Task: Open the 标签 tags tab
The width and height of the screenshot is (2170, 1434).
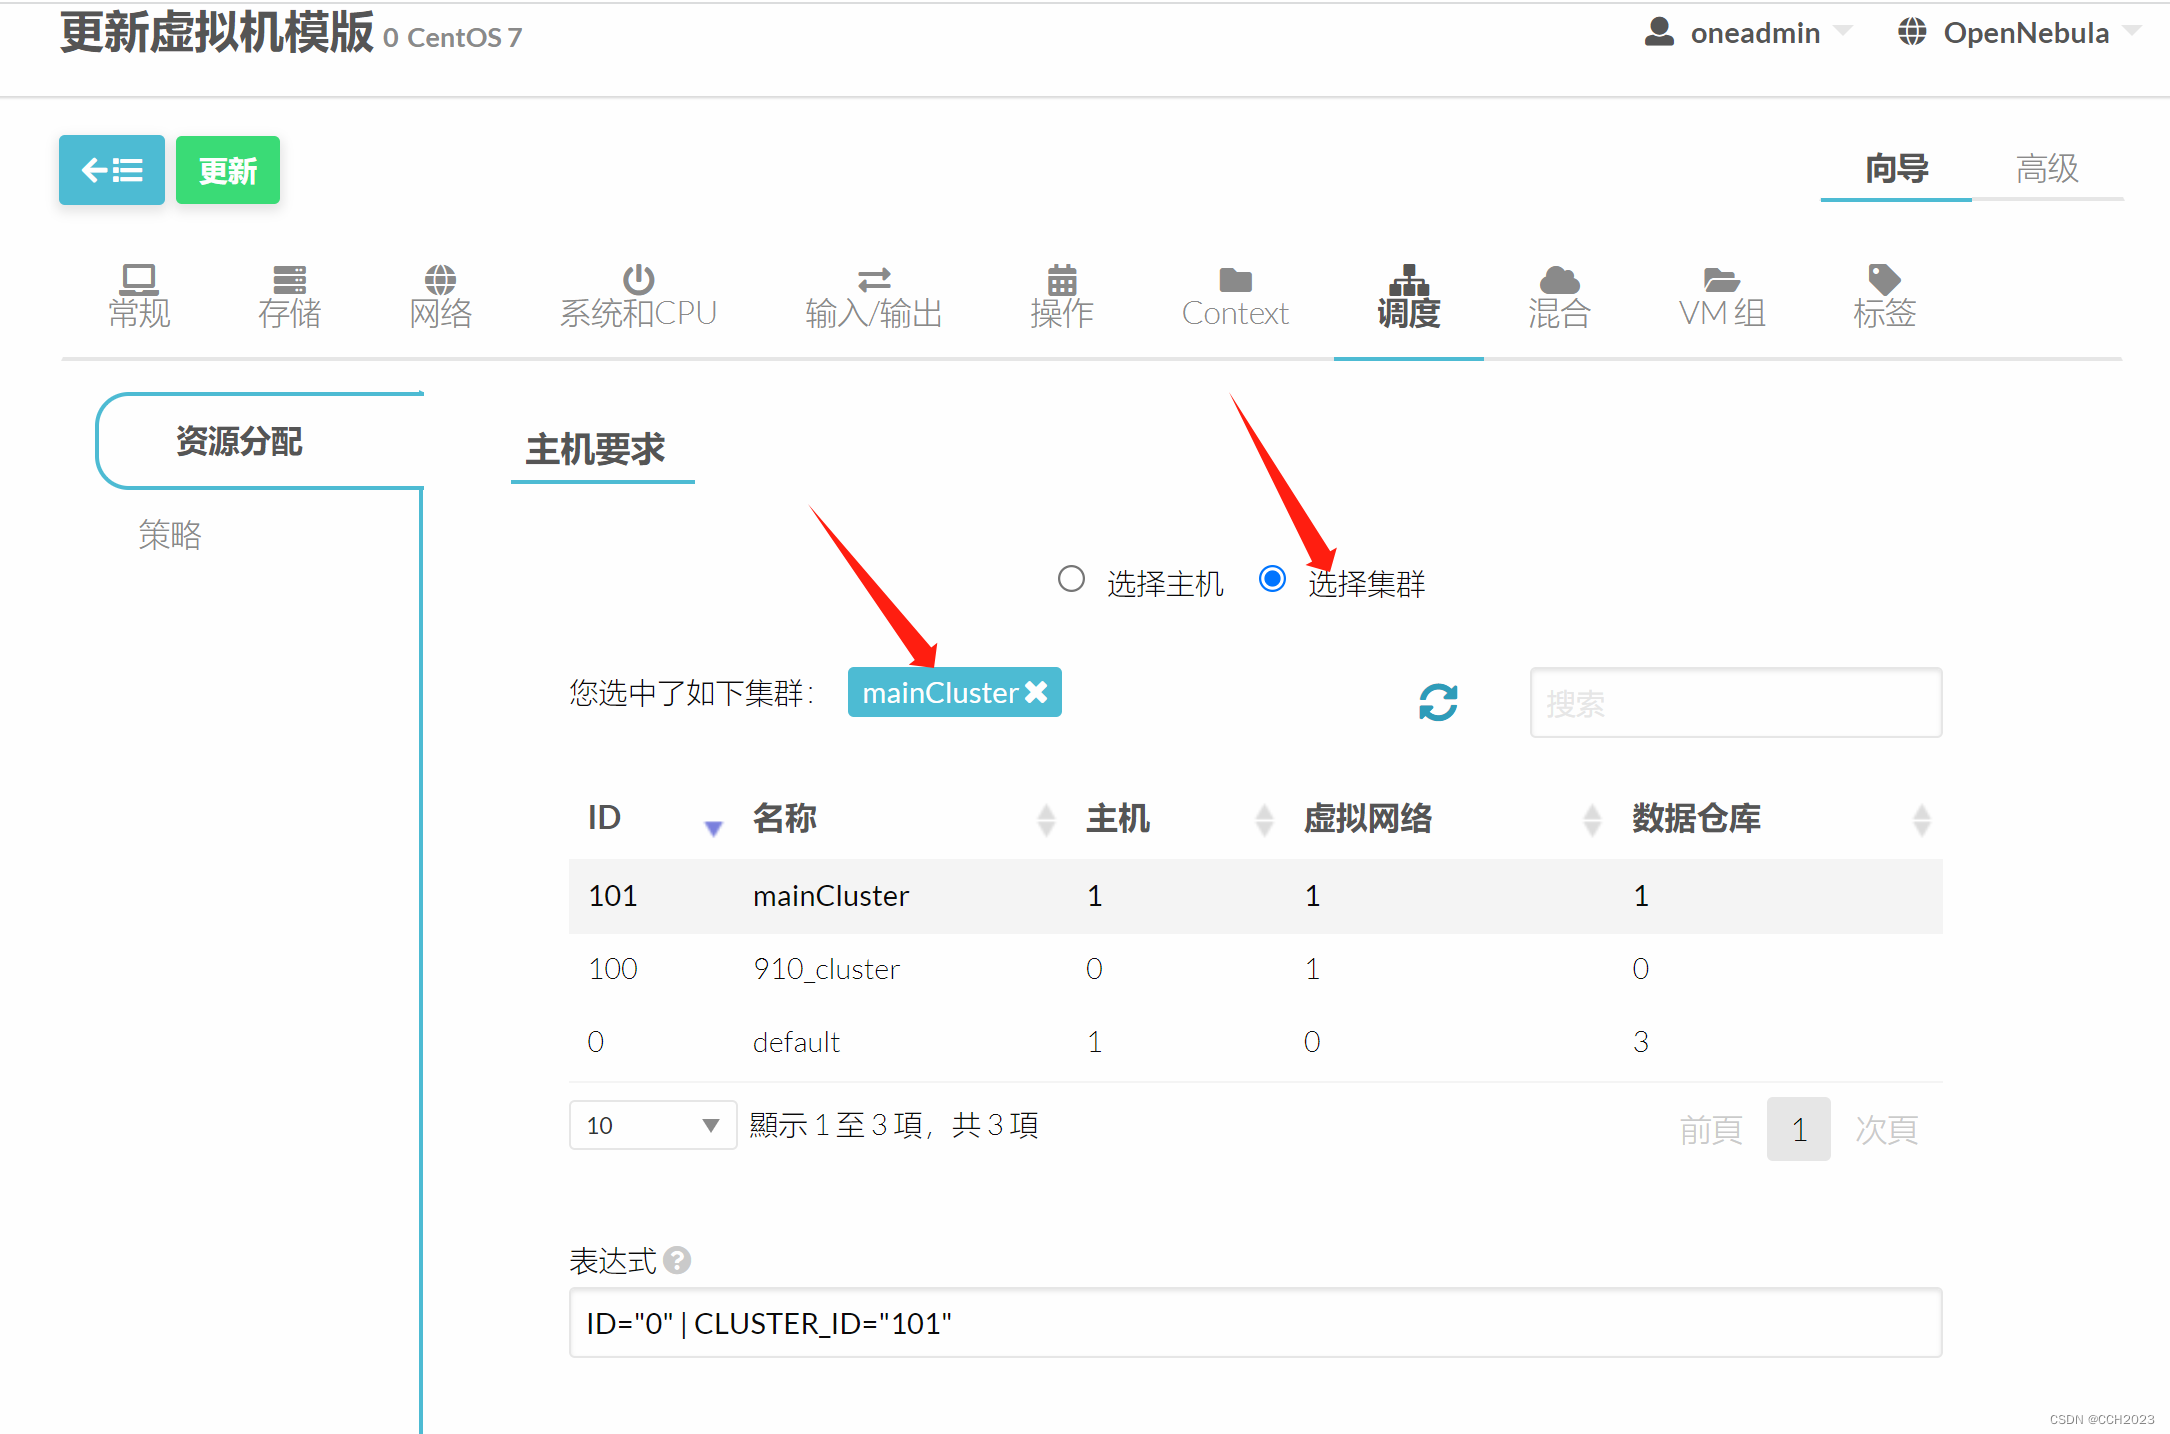Action: coord(1884,297)
